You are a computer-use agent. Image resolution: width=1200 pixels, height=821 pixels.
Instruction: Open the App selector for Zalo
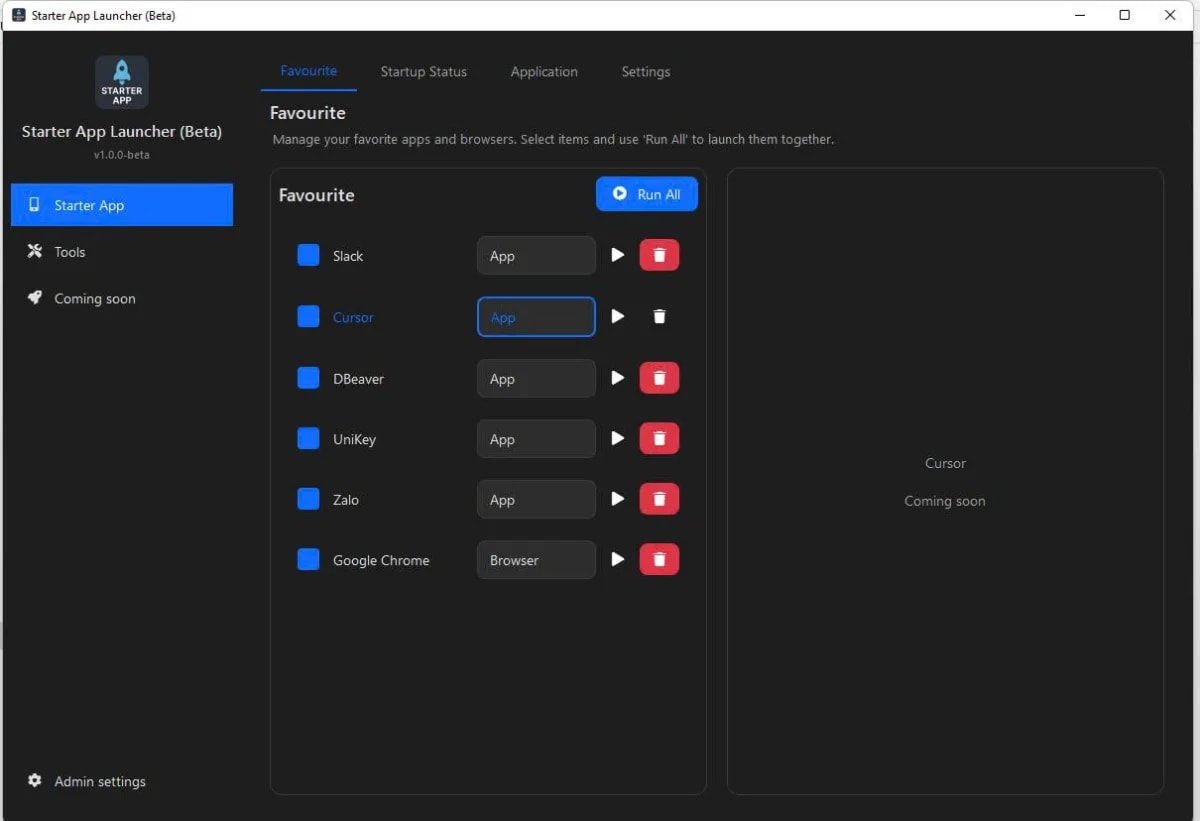(x=536, y=499)
